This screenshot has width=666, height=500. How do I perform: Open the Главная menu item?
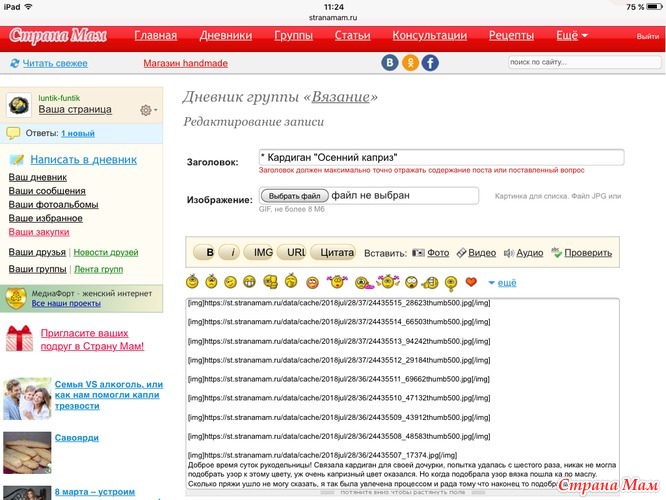tap(155, 36)
